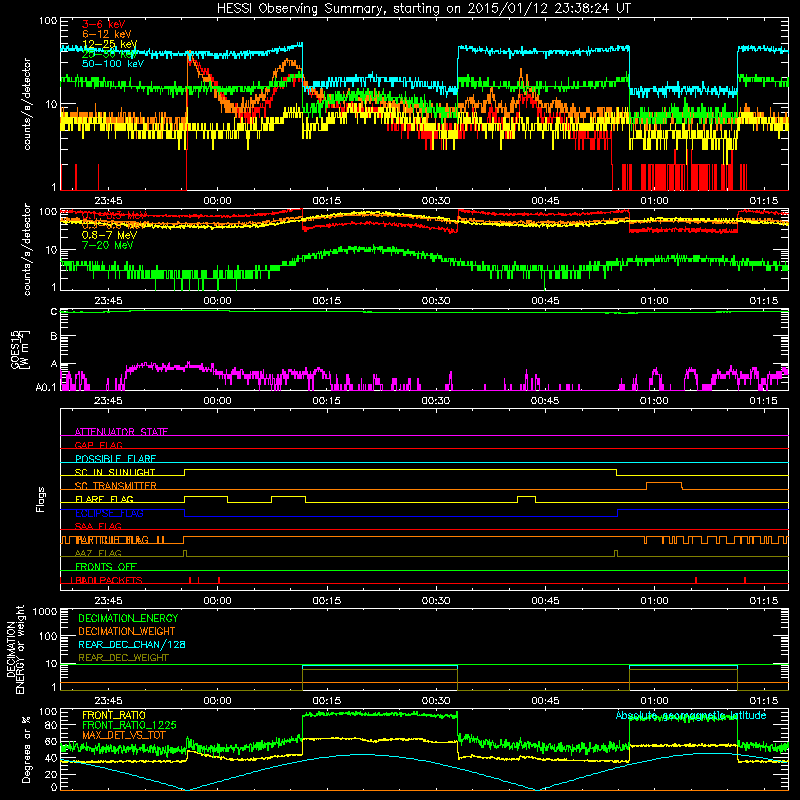The image size is (800, 800).
Task: Click the REAR_DEC_CHAN/128 legend label
Action: (x=132, y=644)
